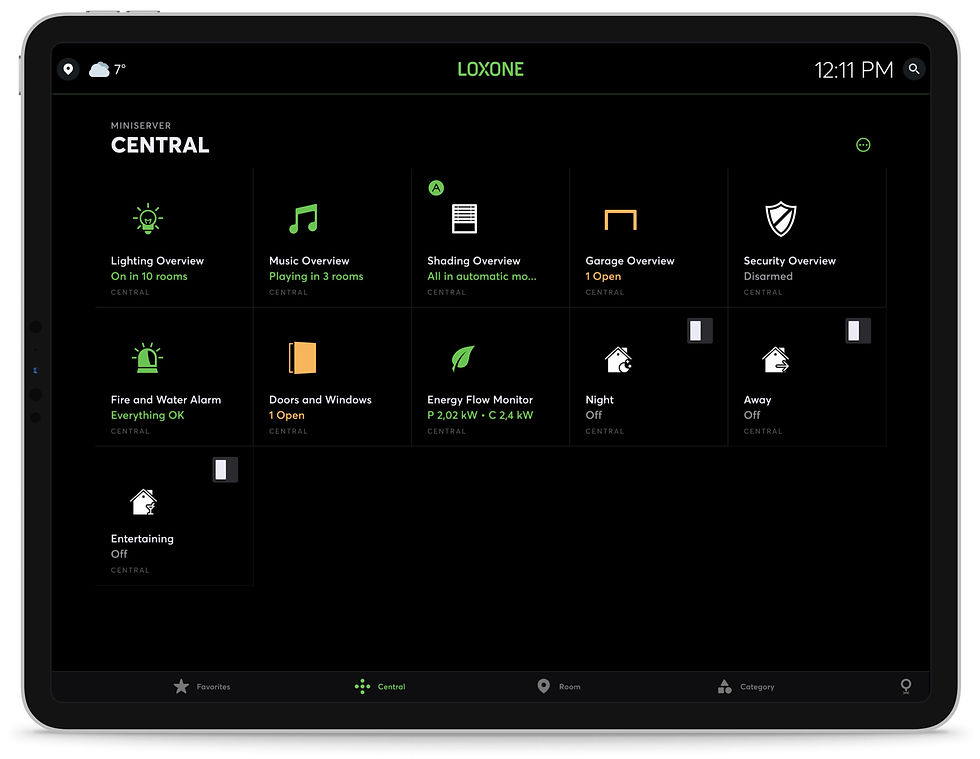Click the lightbulb icon in bottom bar
The height and width of the screenshot is (759, 980).
pyautogui.click(x=906, y=686)
